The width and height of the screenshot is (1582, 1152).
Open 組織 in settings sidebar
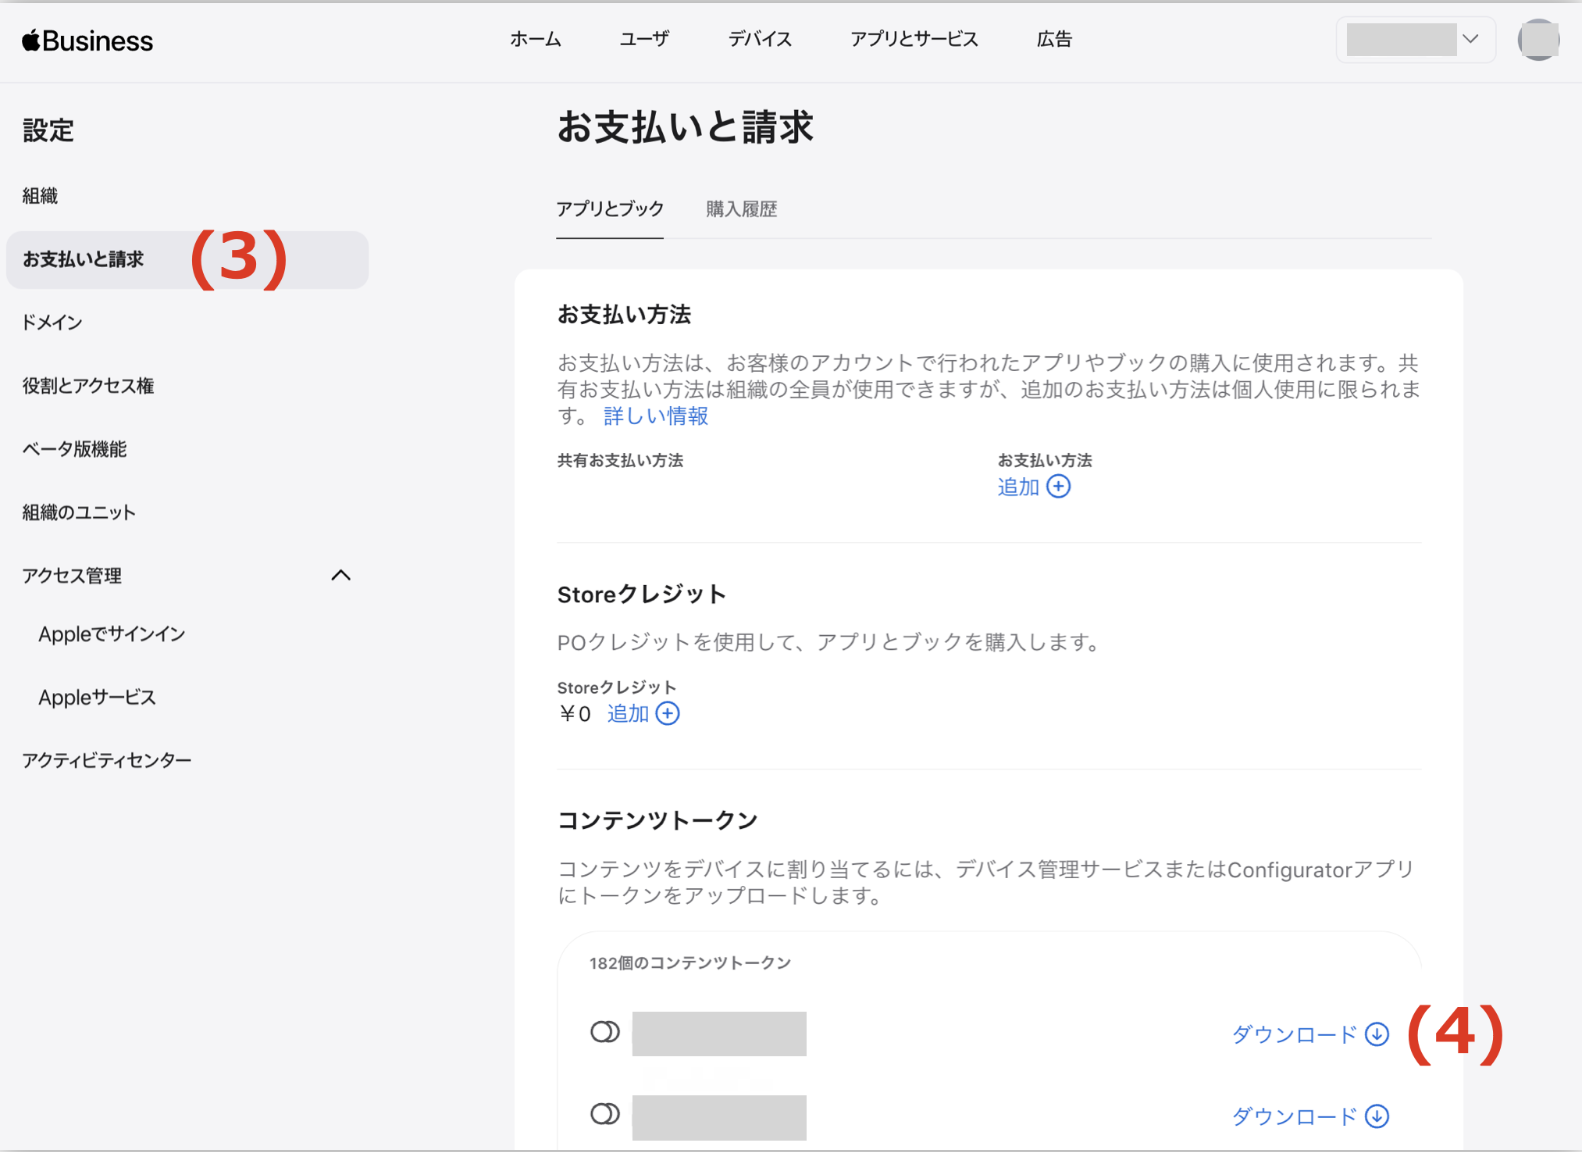[40, 196]
